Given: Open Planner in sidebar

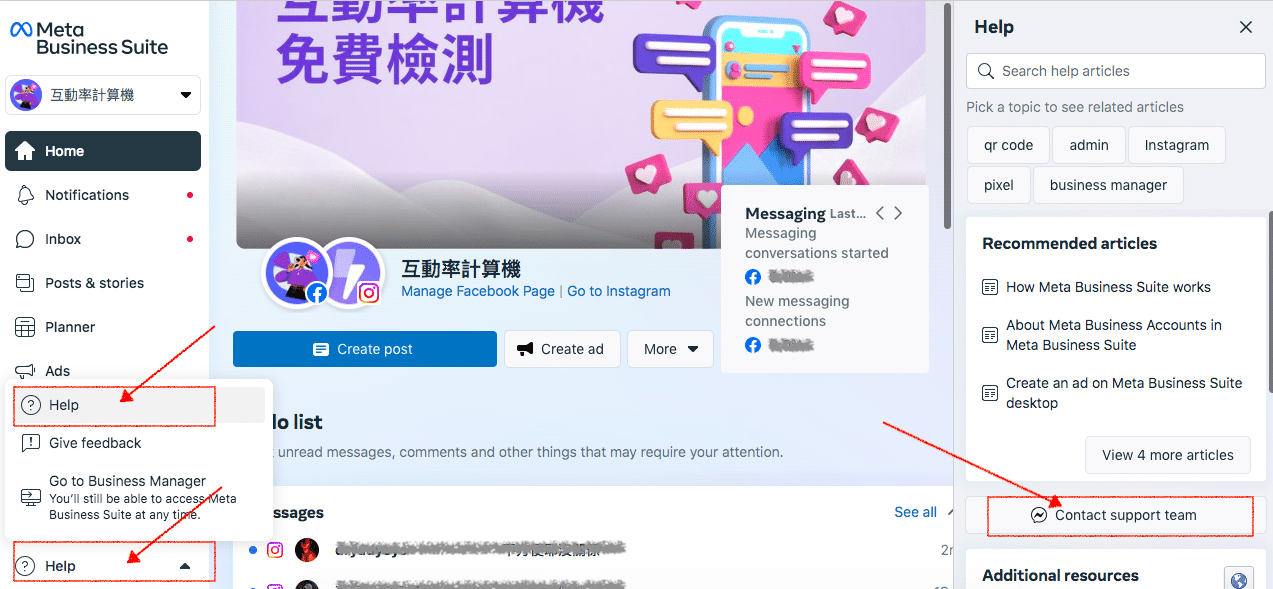Looking at the screenshot, I should coord(103,327).
